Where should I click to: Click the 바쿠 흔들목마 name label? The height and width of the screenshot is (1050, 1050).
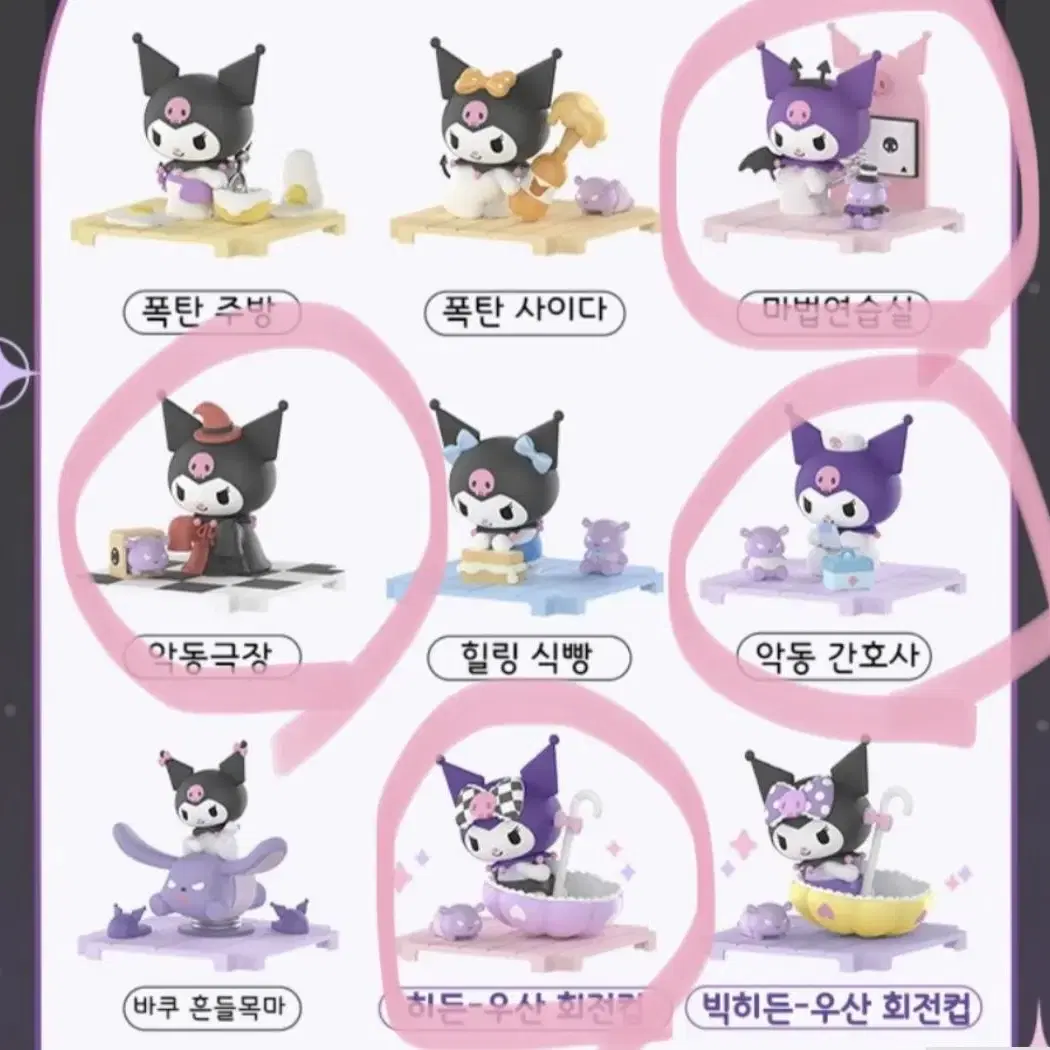pyautogui.click(x=212, y=1007)
